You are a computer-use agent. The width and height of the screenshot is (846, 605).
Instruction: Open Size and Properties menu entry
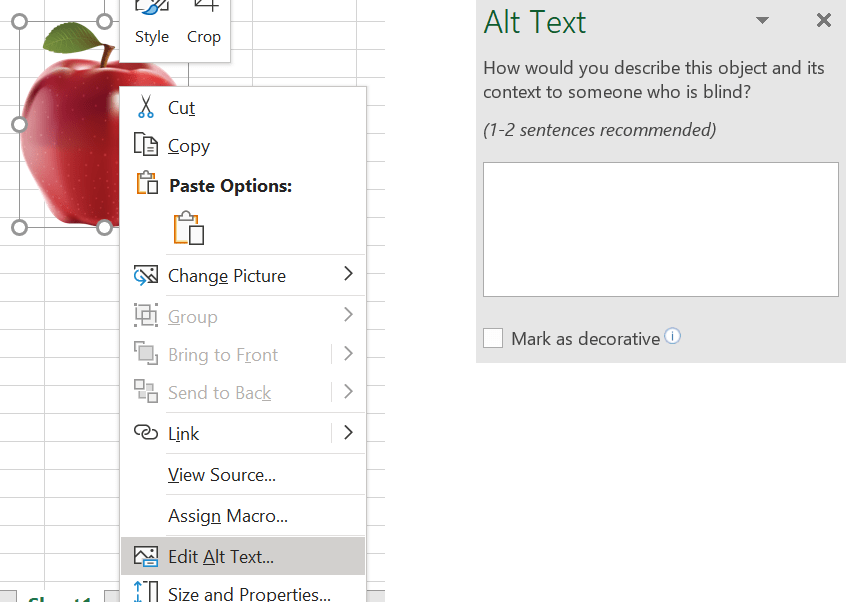coord(249,594)
